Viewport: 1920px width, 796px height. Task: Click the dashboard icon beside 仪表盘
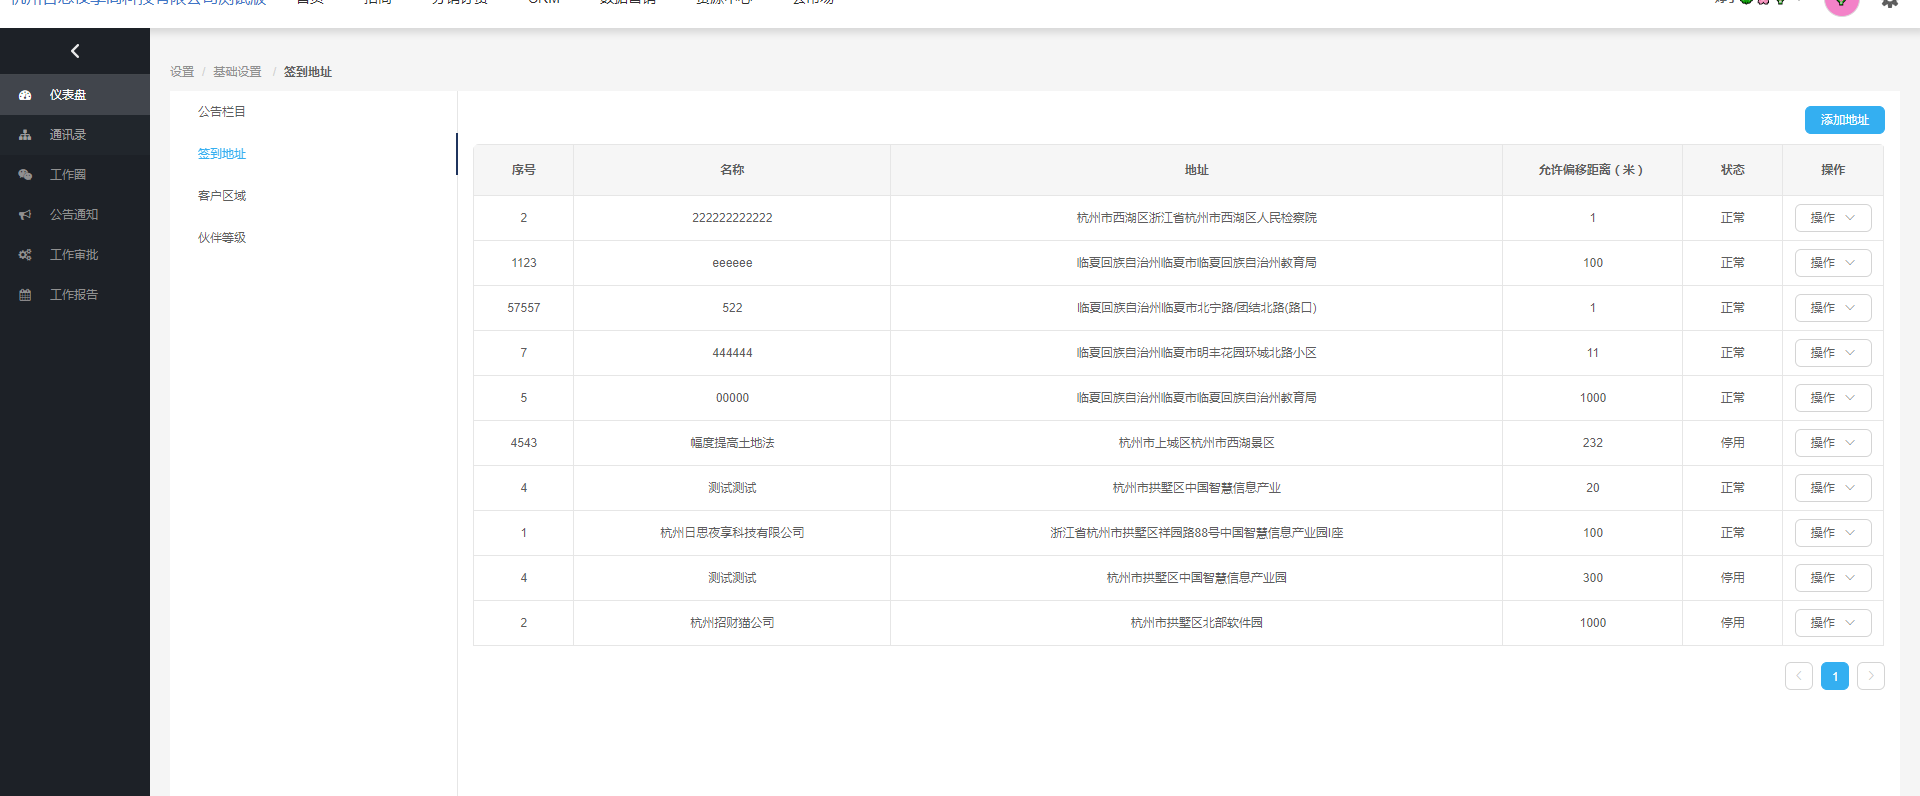25,95
